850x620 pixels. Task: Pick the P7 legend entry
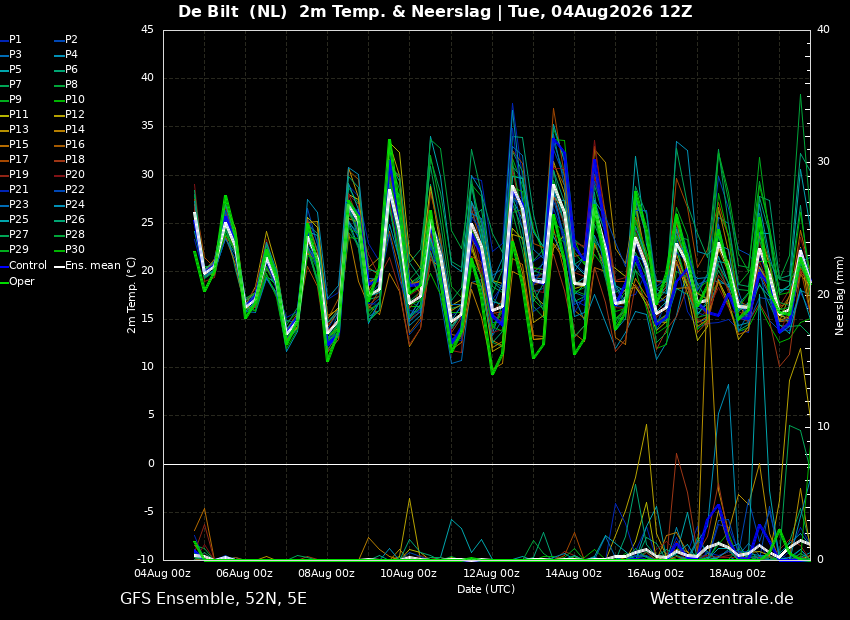(11, 85)
